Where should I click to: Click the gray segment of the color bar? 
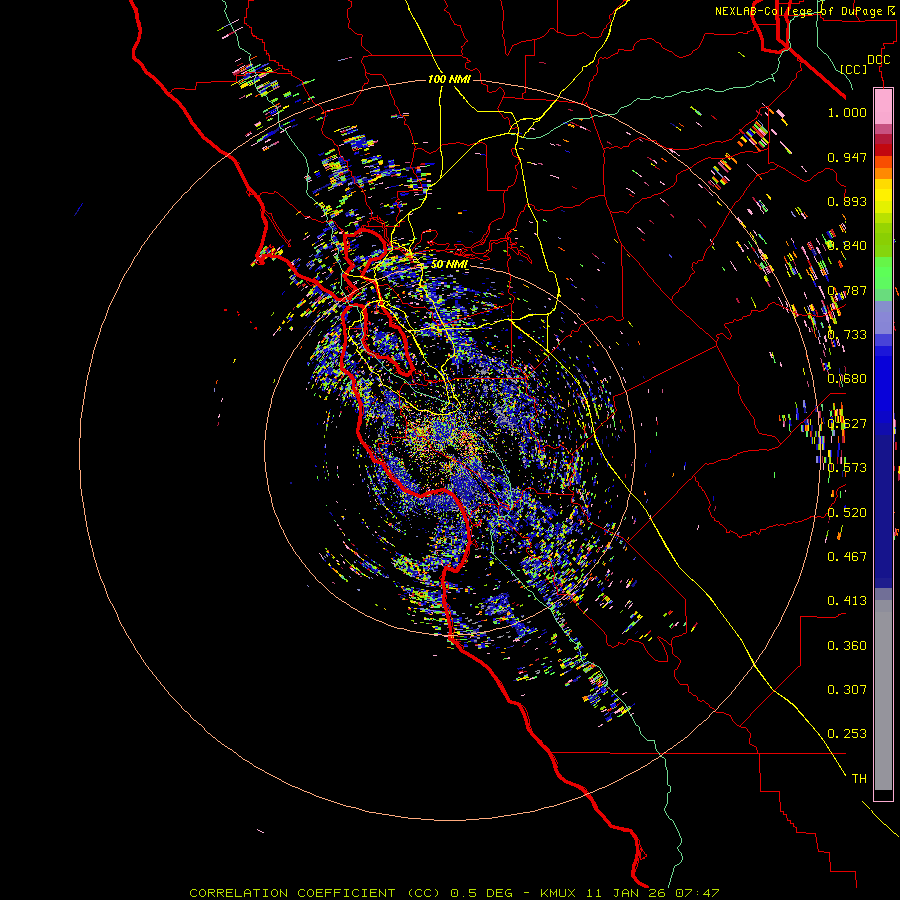tap(883, 695)
